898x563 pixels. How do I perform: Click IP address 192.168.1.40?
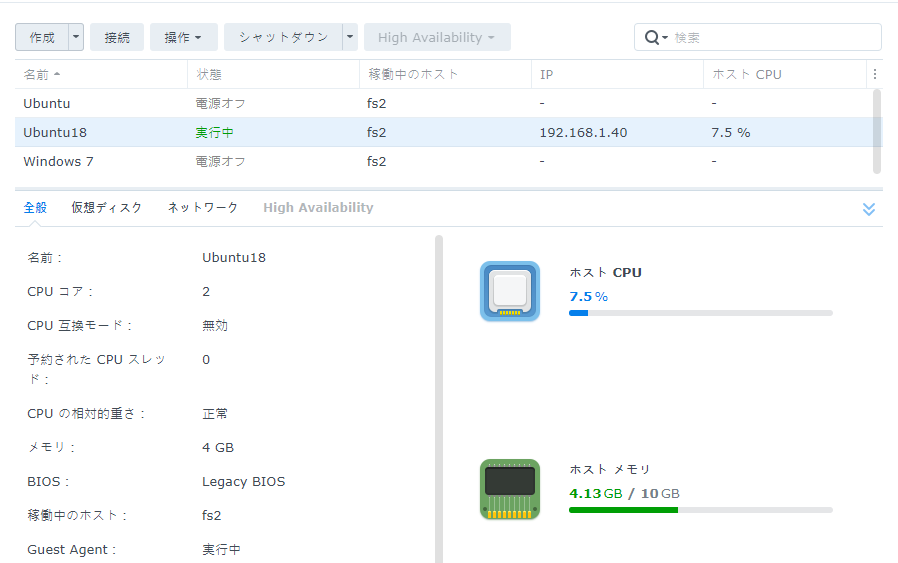click(583, 133)
